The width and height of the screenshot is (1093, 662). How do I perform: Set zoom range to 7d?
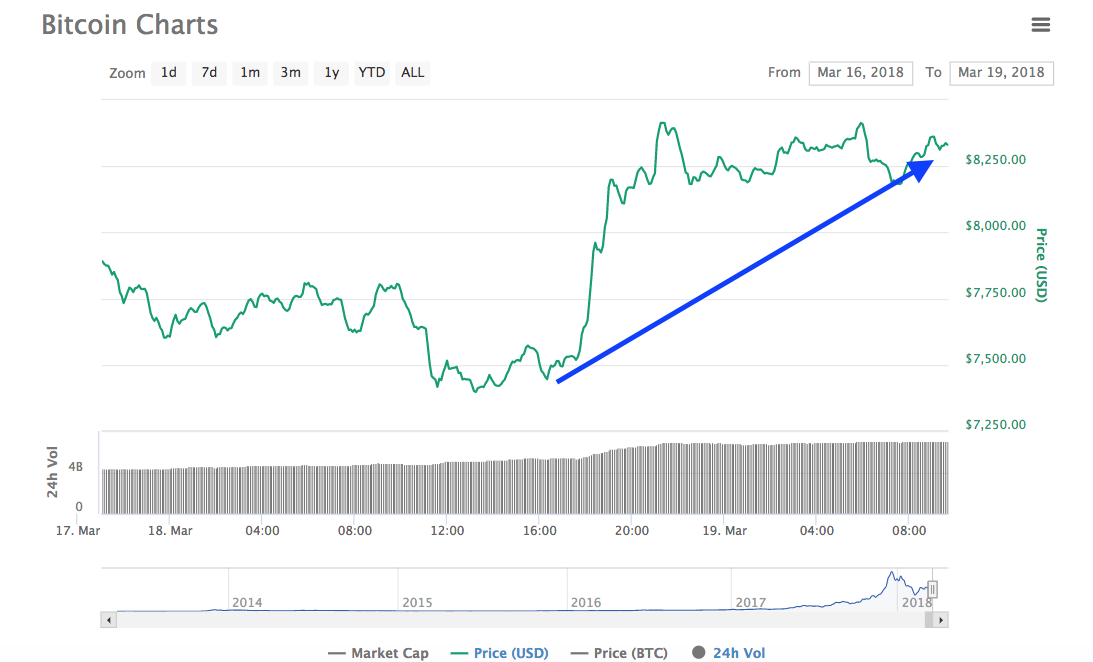(209, 72)
